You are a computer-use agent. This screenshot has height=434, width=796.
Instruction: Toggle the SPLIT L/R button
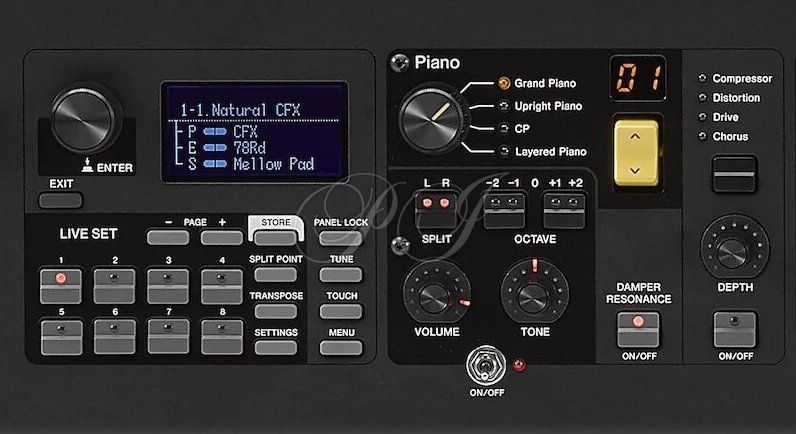[x=436, y=210]
